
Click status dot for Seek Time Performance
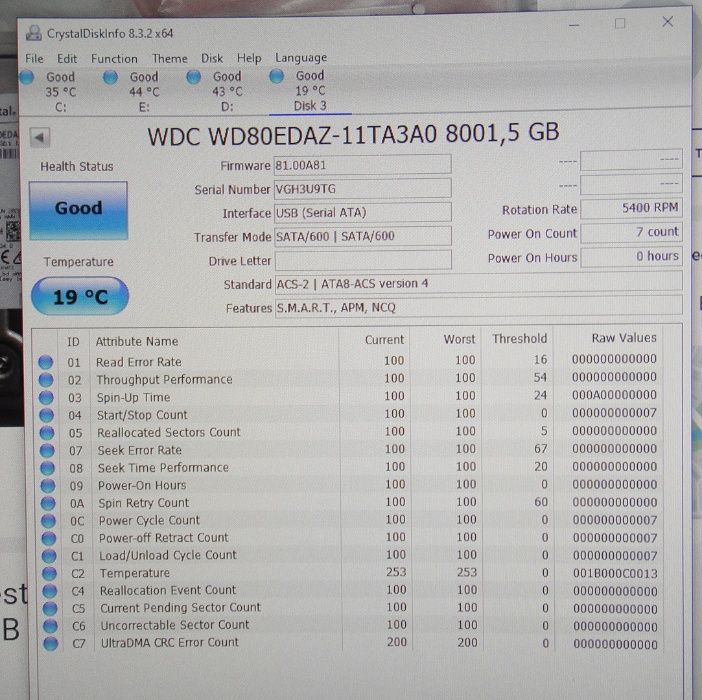point(47,468)
